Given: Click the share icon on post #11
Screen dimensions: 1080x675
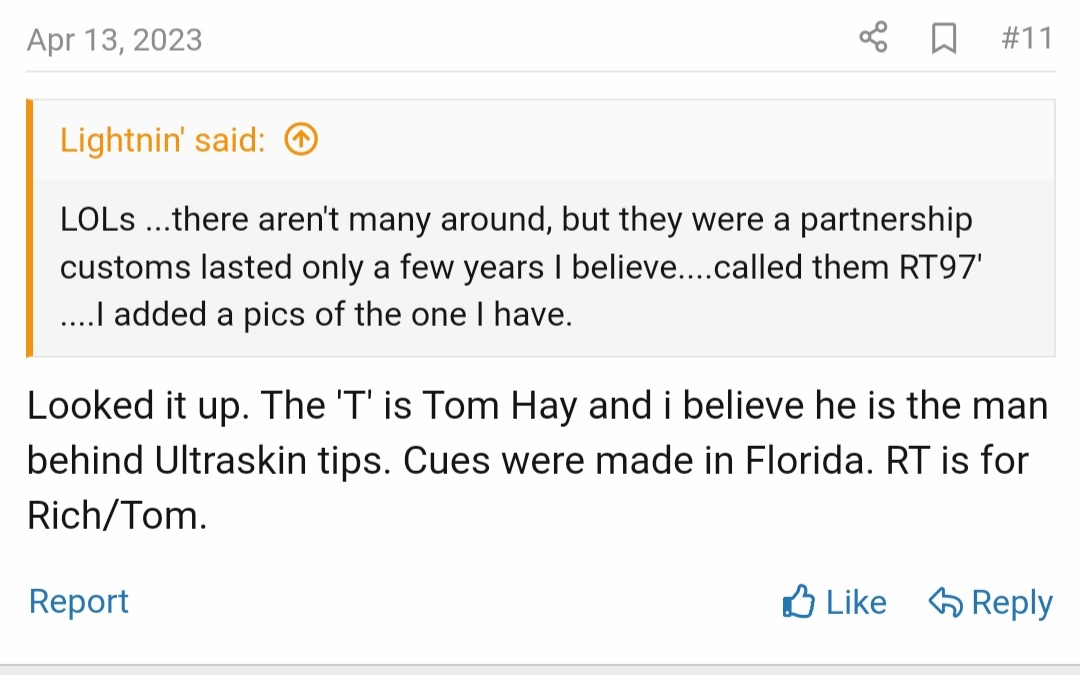Looking at the screenshot, I should (873, 39).
